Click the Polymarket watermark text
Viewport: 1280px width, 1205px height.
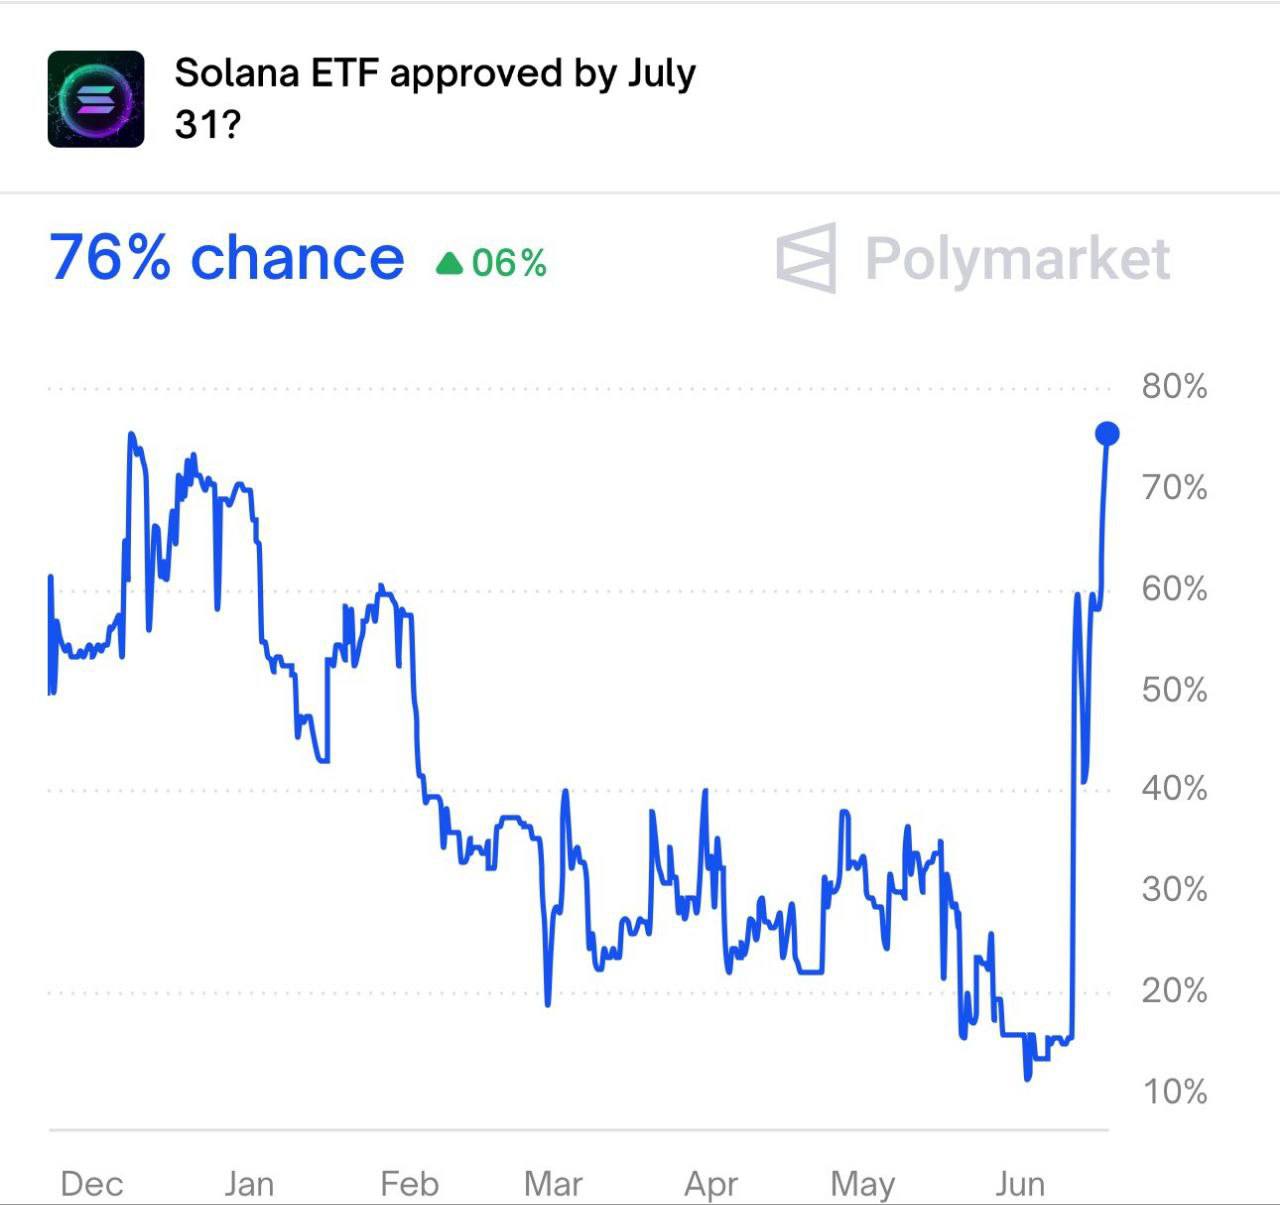pos(1017,259)
